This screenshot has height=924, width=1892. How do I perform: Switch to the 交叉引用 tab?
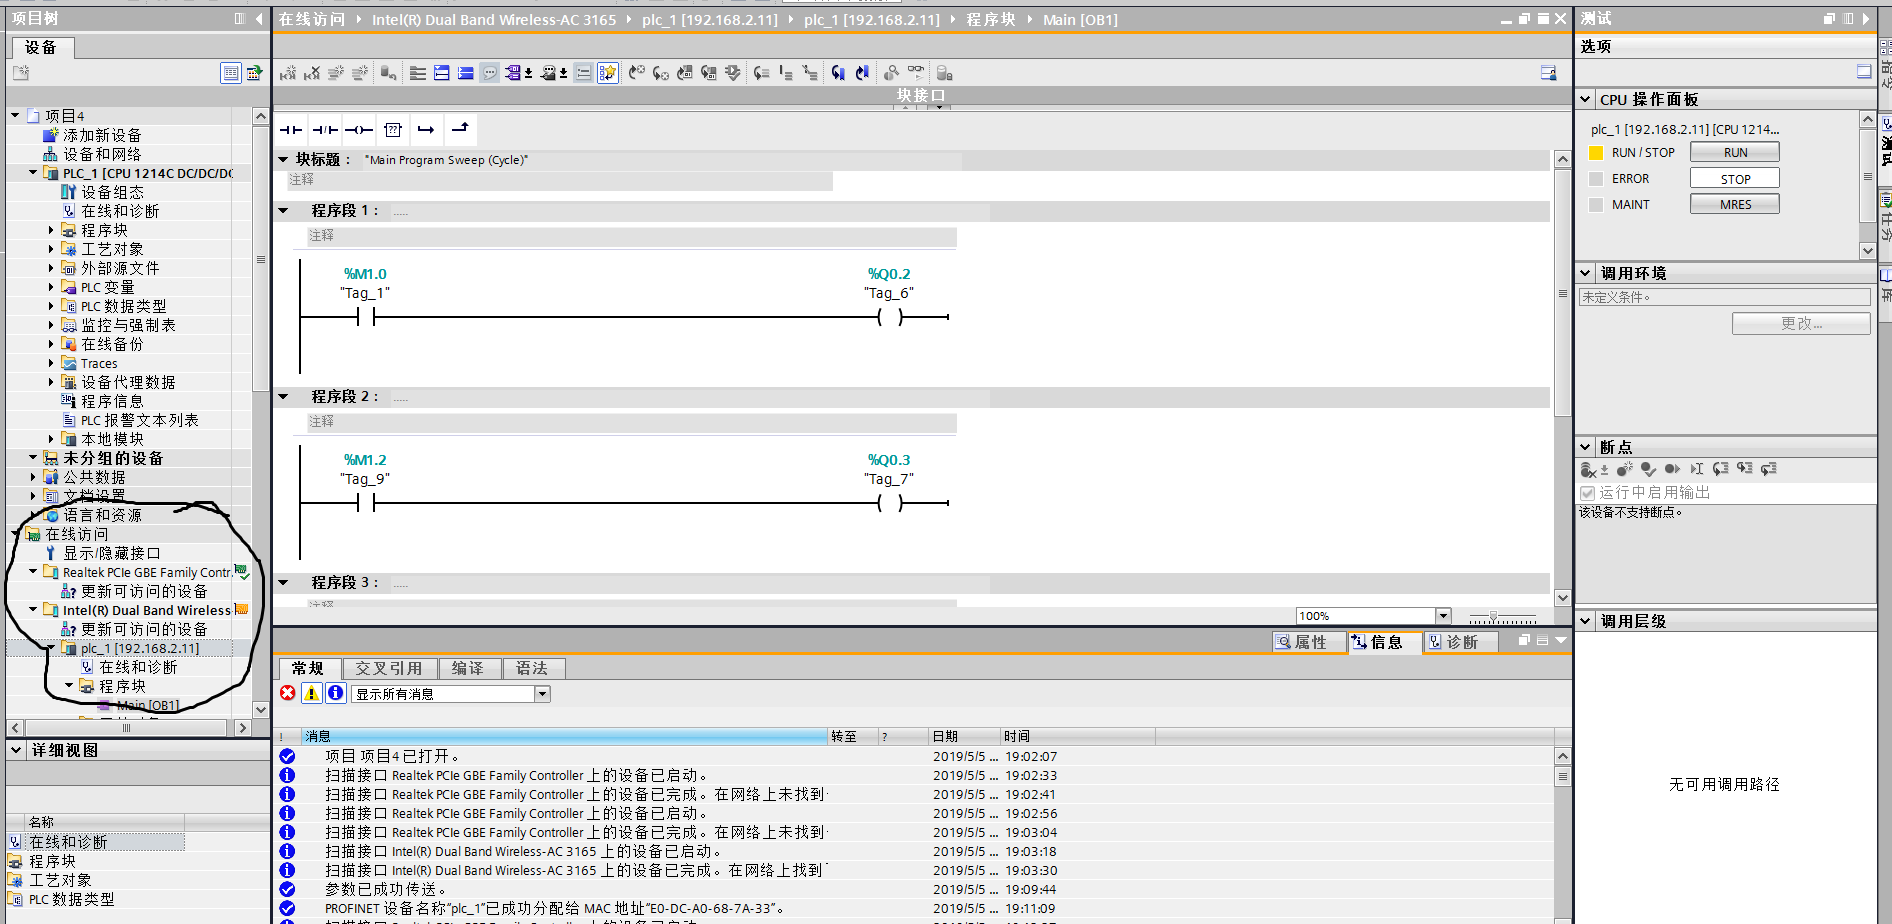coord(389,668)
